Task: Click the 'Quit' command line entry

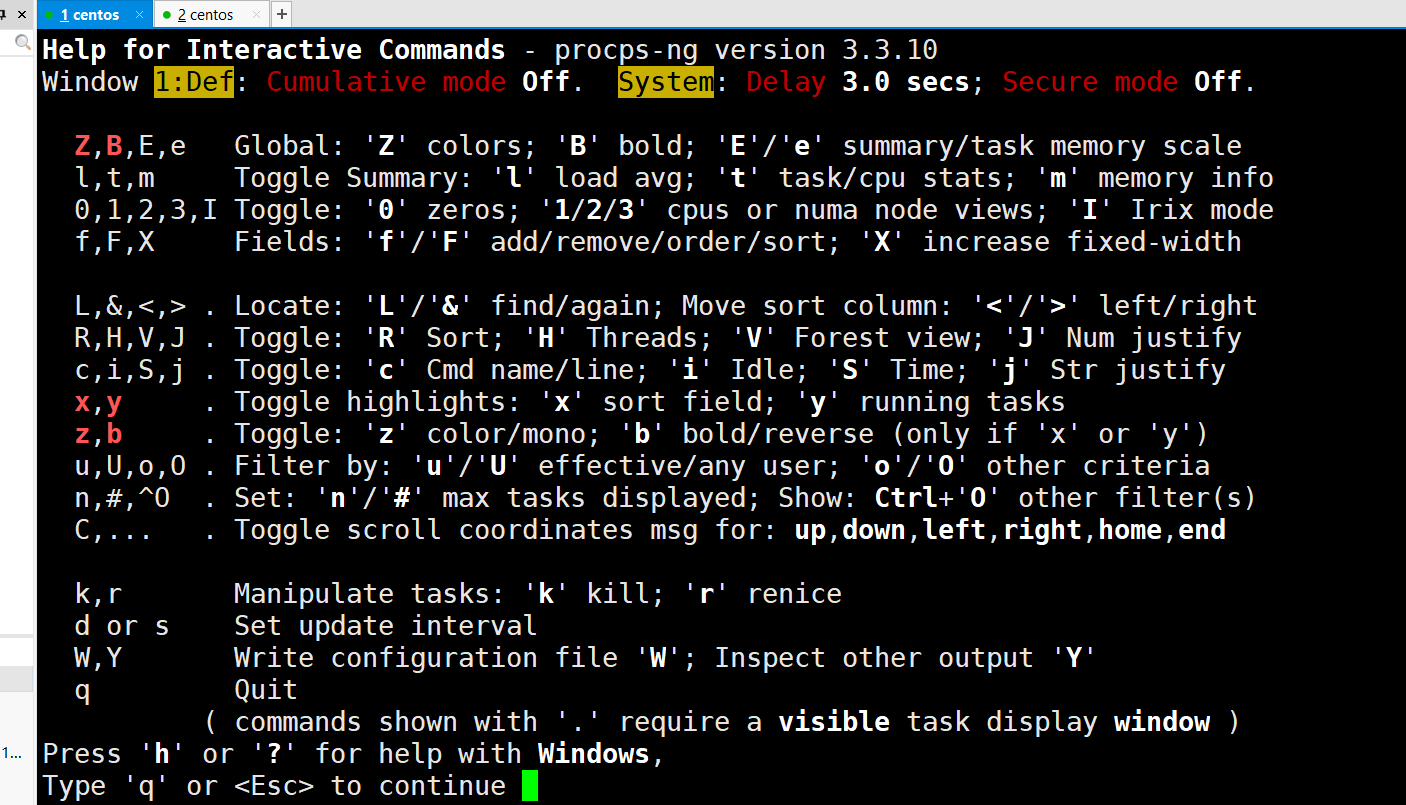Action: point(266,690)
